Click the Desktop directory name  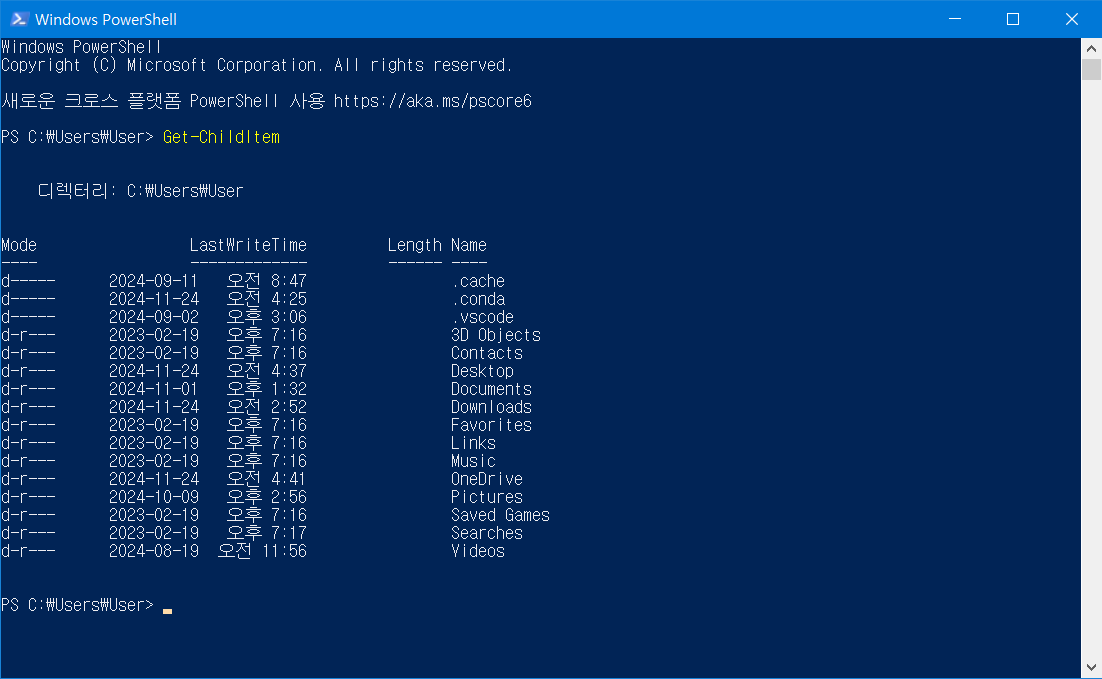482,371
